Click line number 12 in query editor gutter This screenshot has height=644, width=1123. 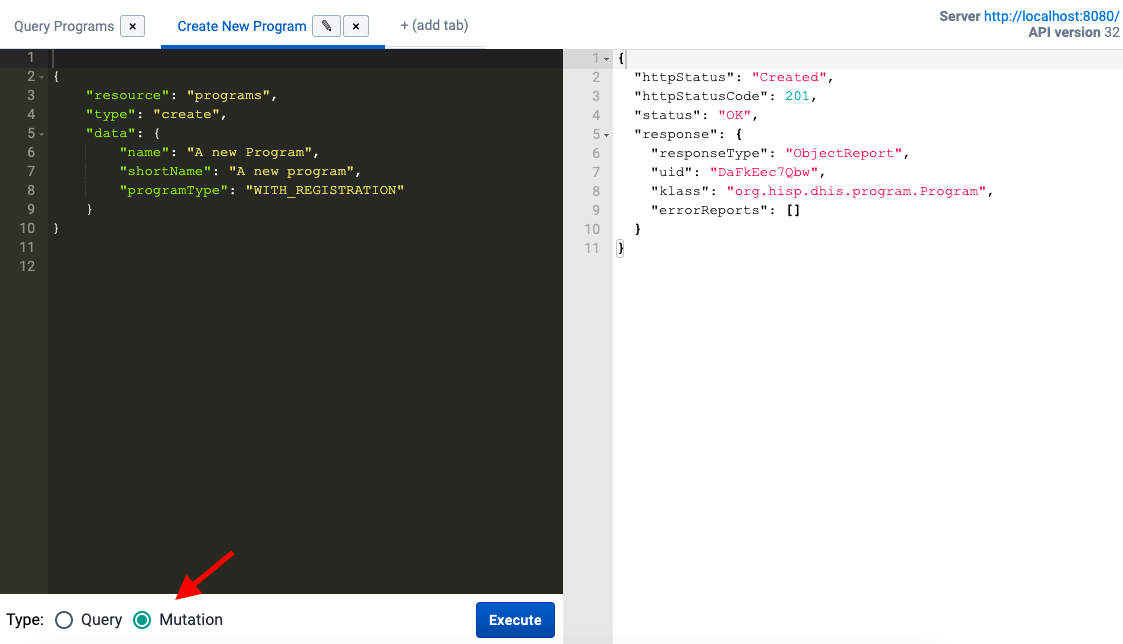(26, 266)
